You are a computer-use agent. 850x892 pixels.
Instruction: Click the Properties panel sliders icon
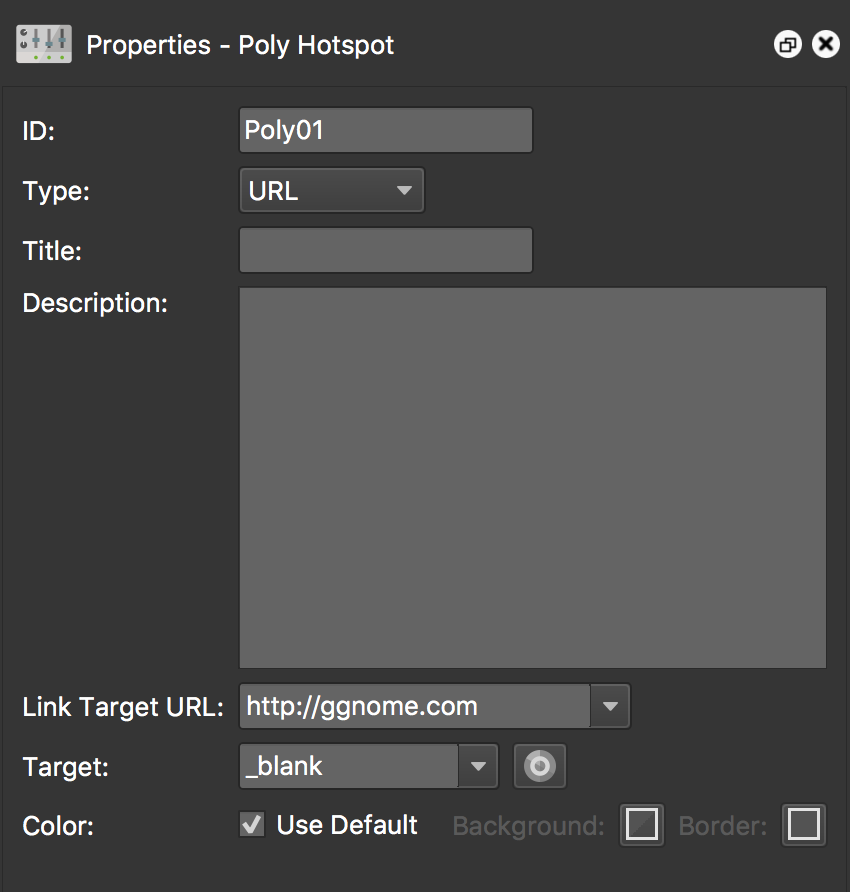tap(44, 44)
